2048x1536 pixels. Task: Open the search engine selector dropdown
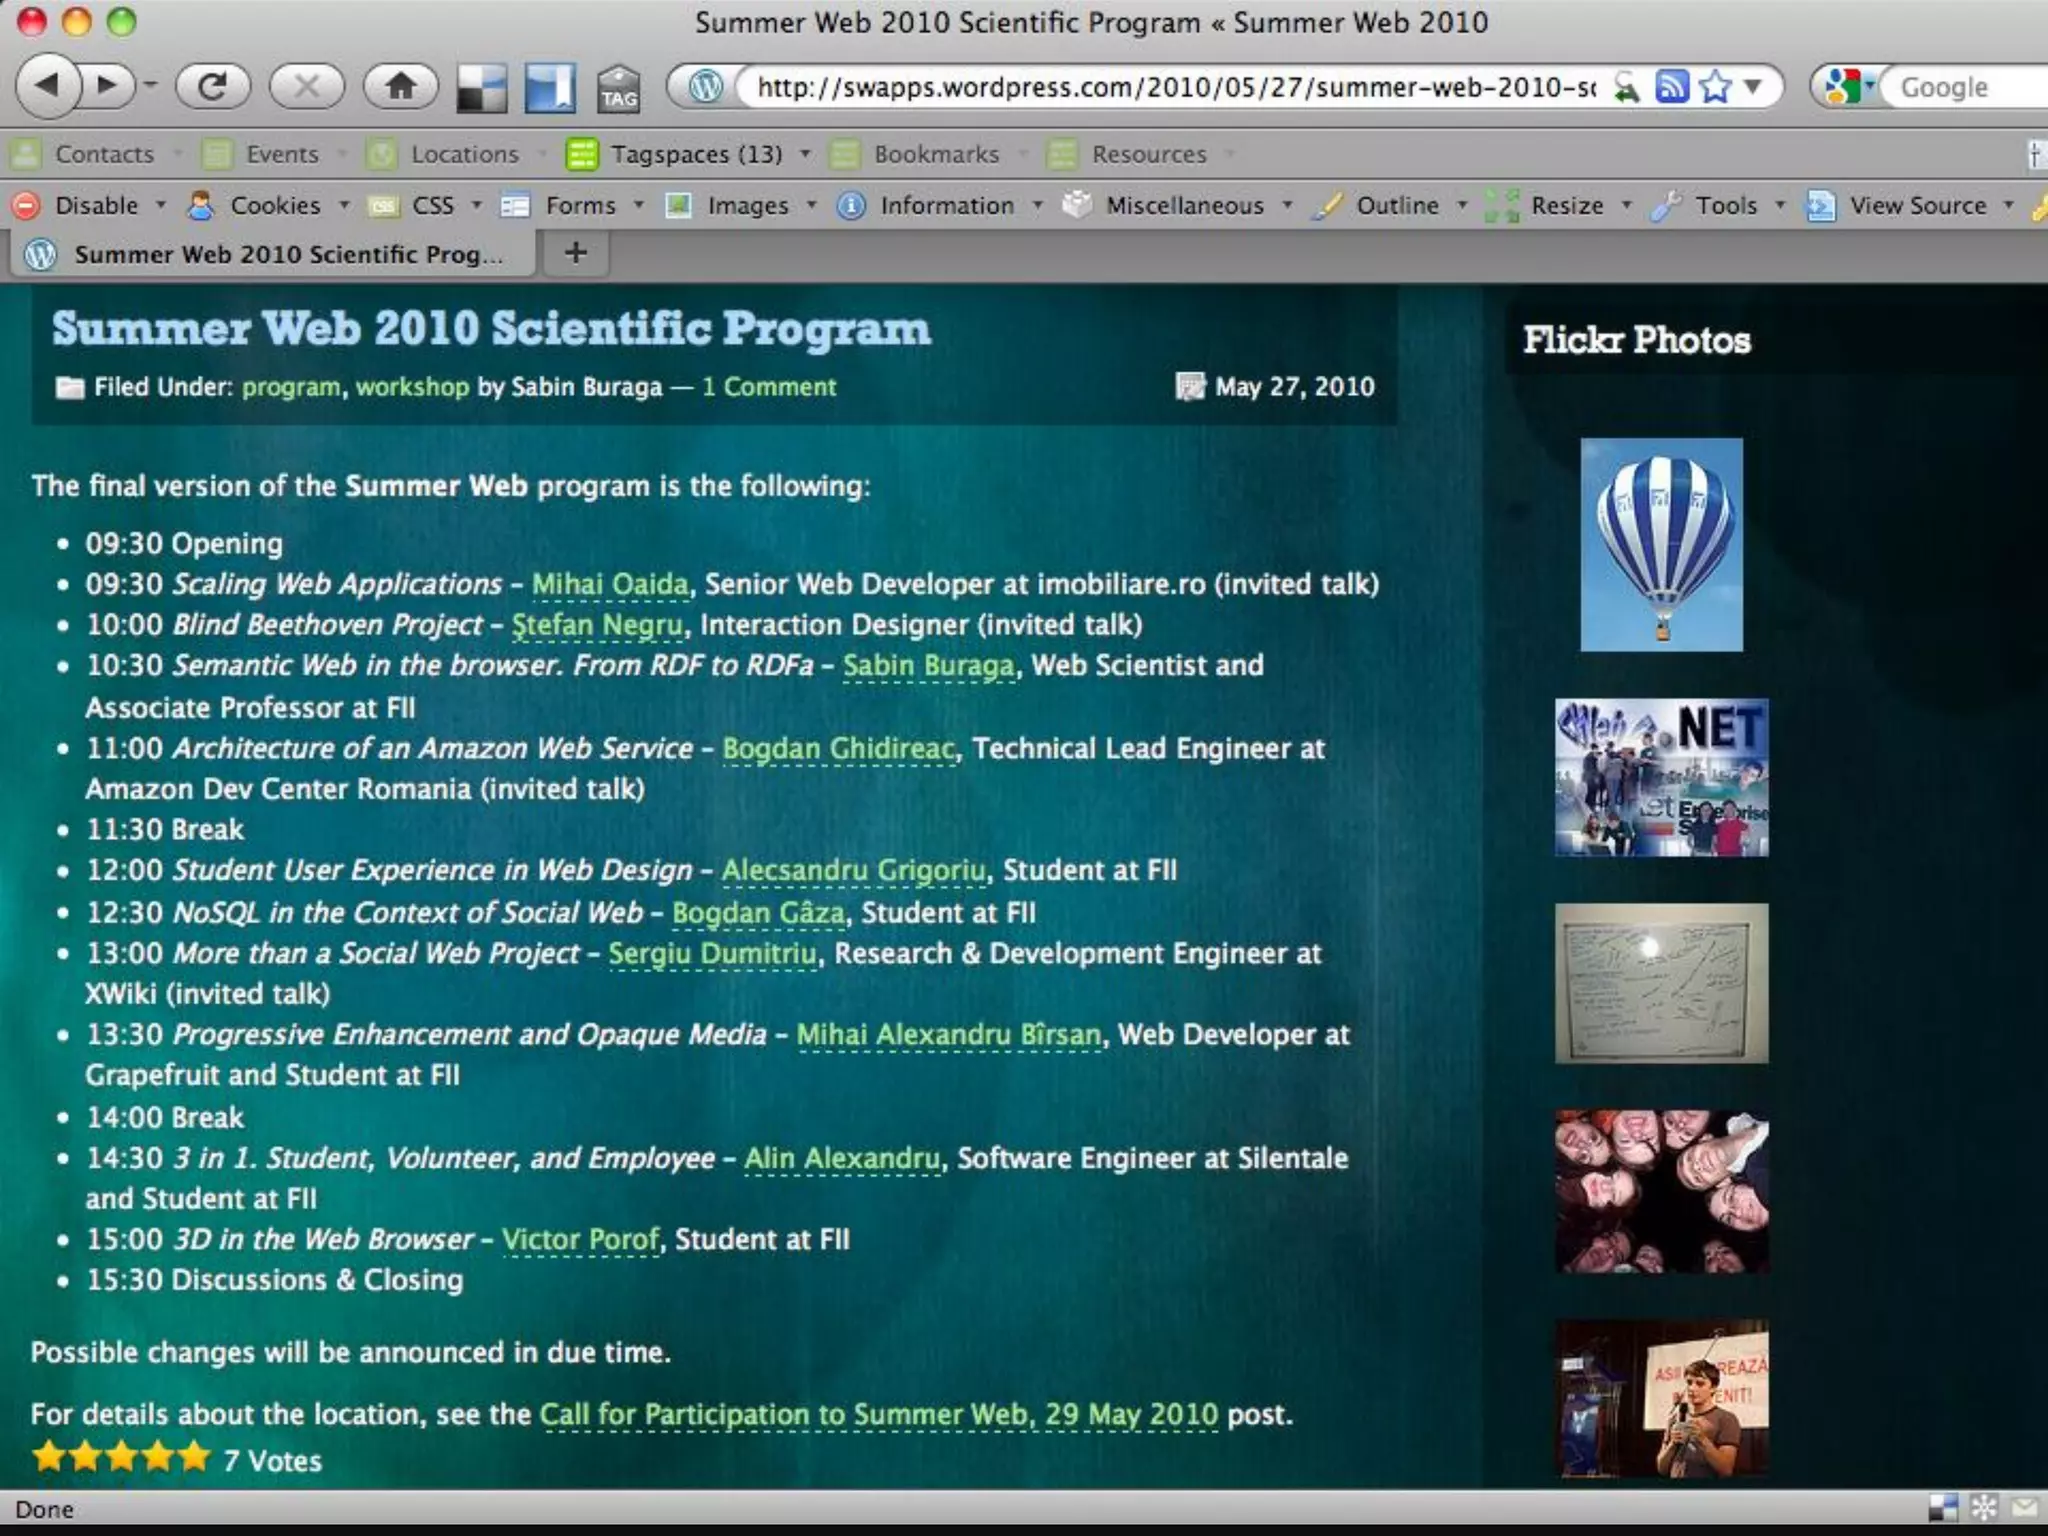tap(1849, 87)
